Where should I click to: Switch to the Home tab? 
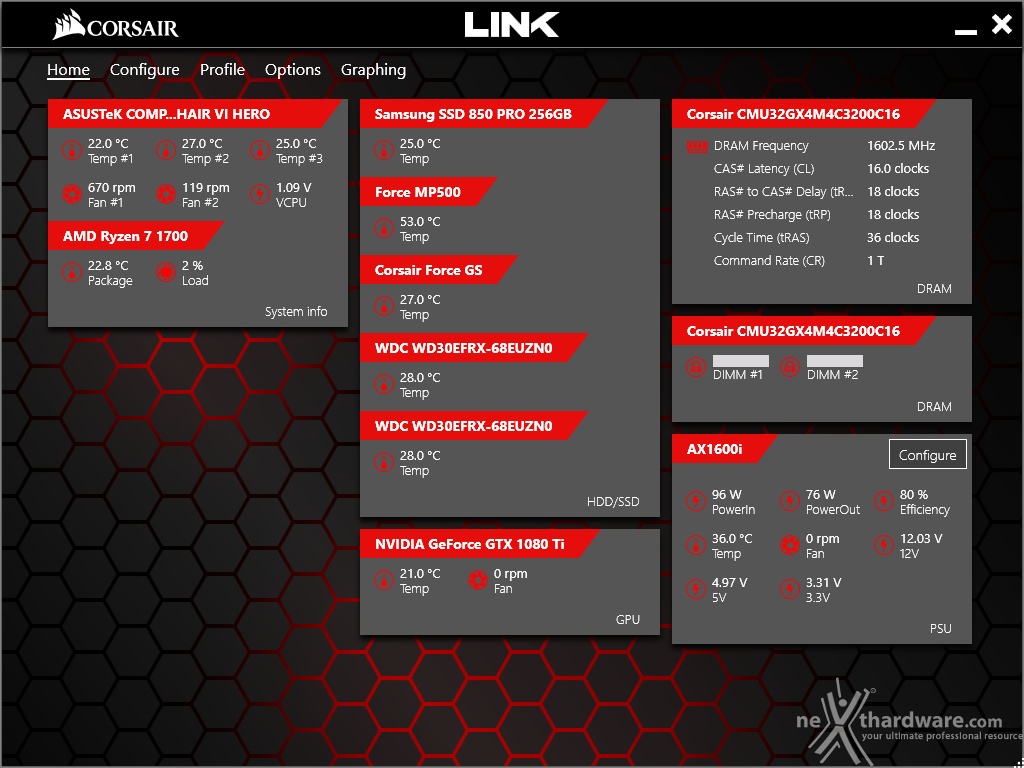tap(68, 70)
